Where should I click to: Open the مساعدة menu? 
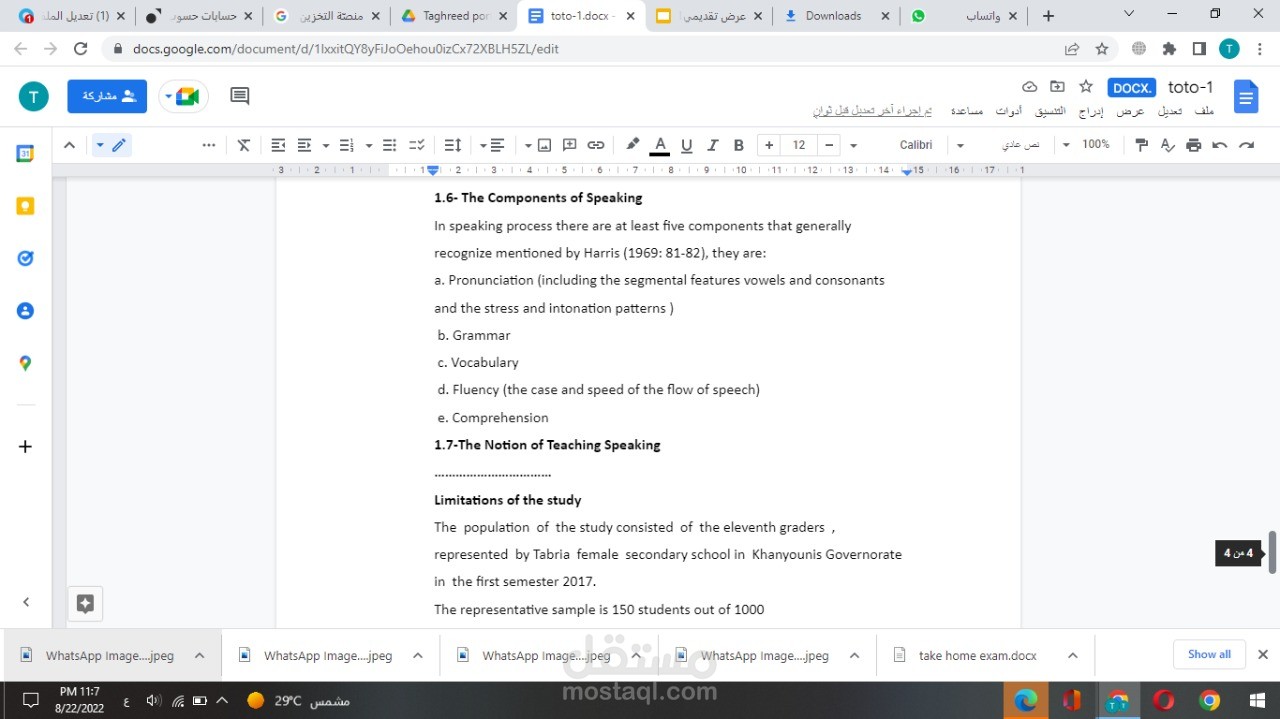967,111
